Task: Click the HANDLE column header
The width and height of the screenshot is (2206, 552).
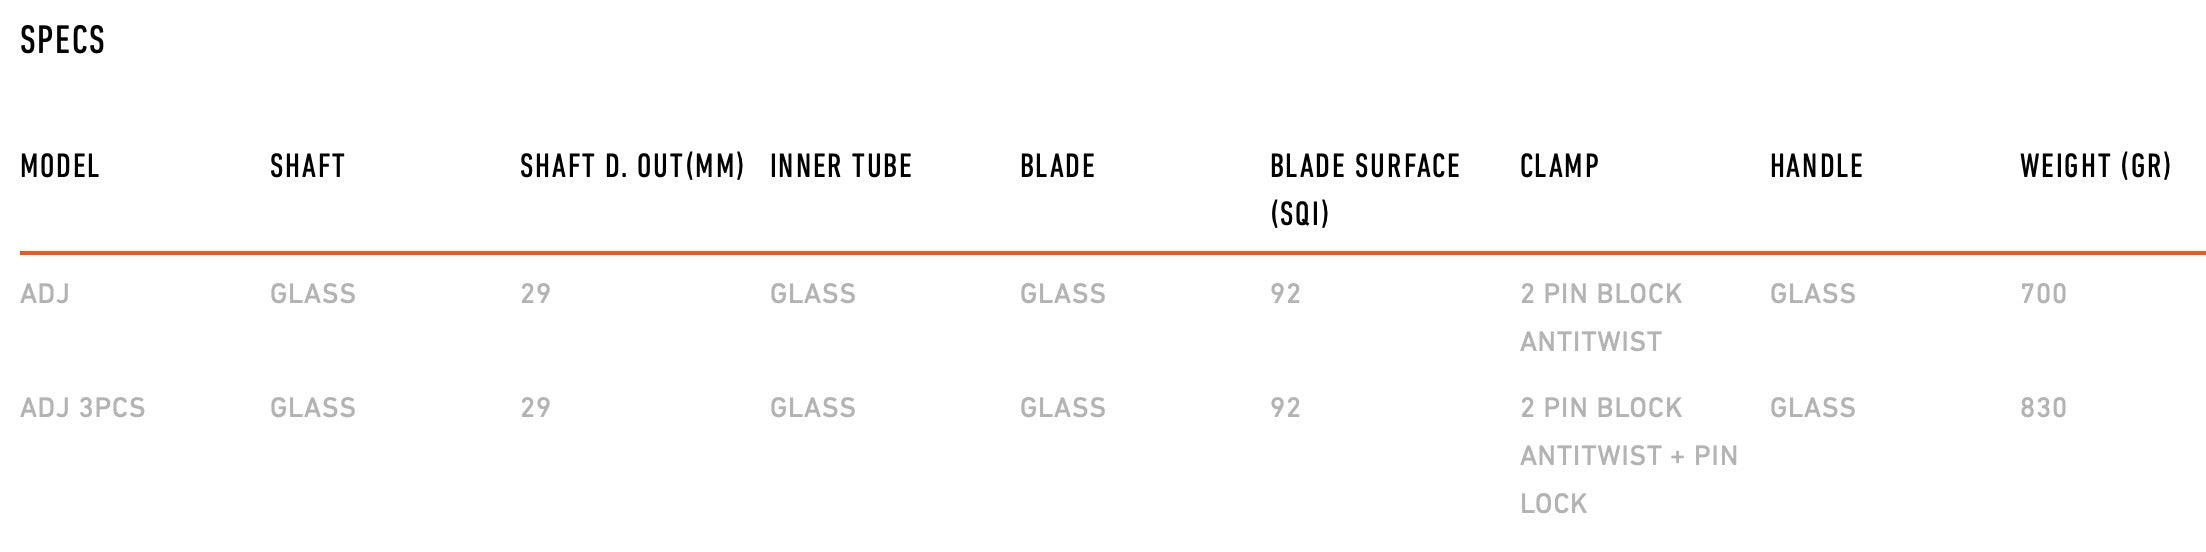Action: (x=1816, y=166)
